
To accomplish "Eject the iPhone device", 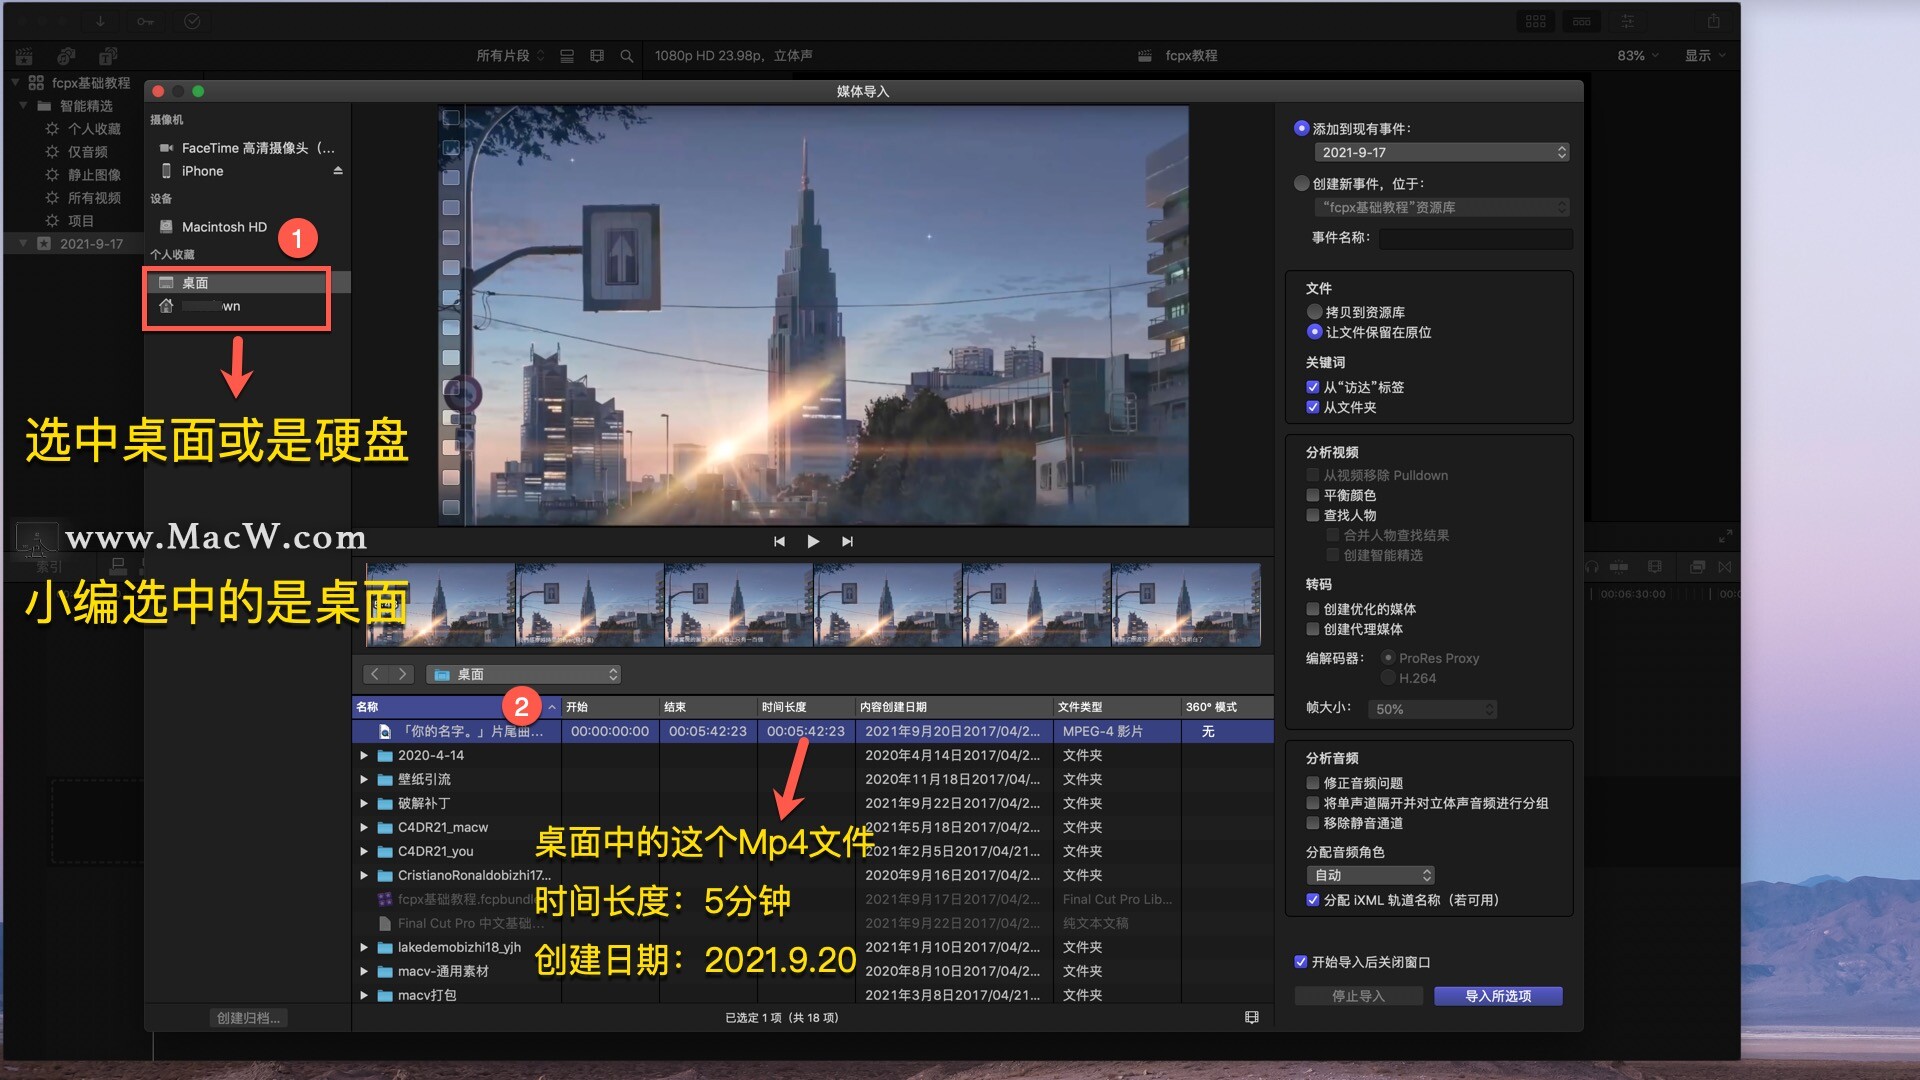I will pos(338,171).
